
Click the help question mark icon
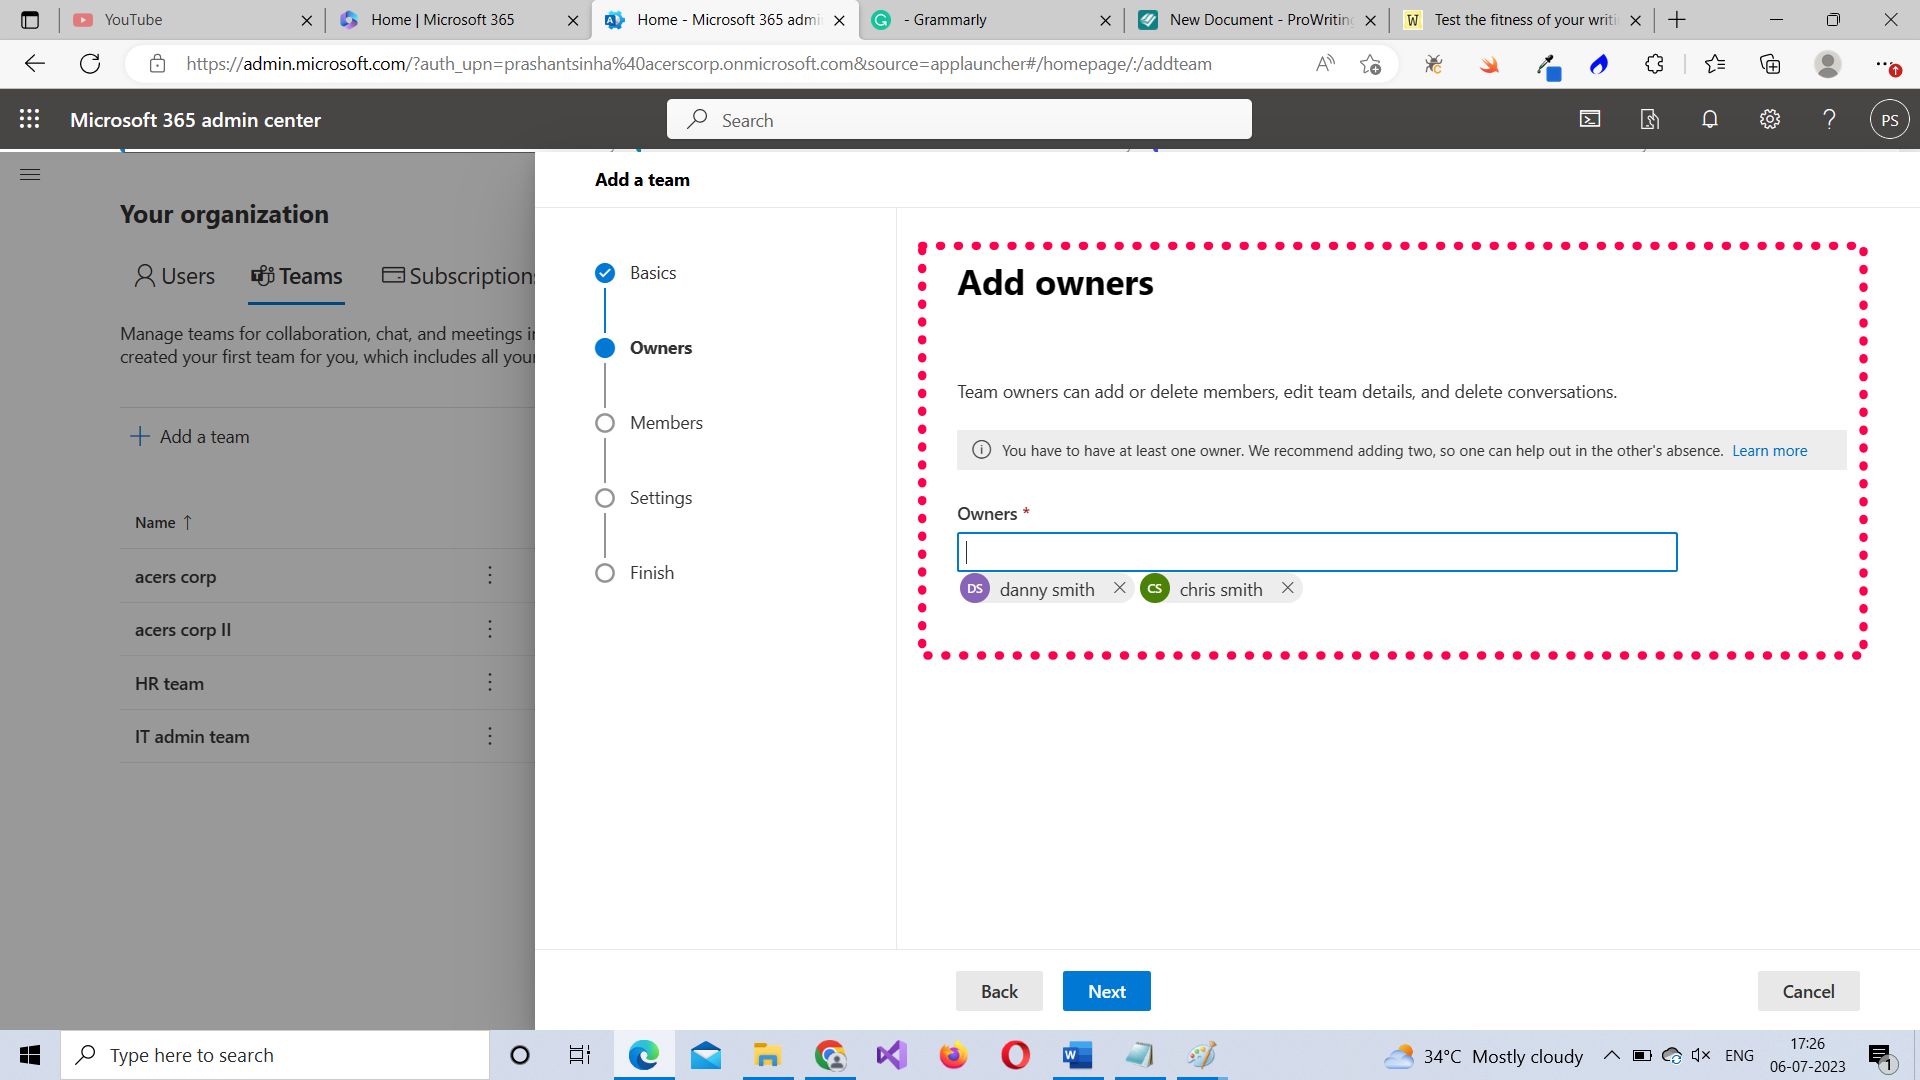pos(1829,119)
